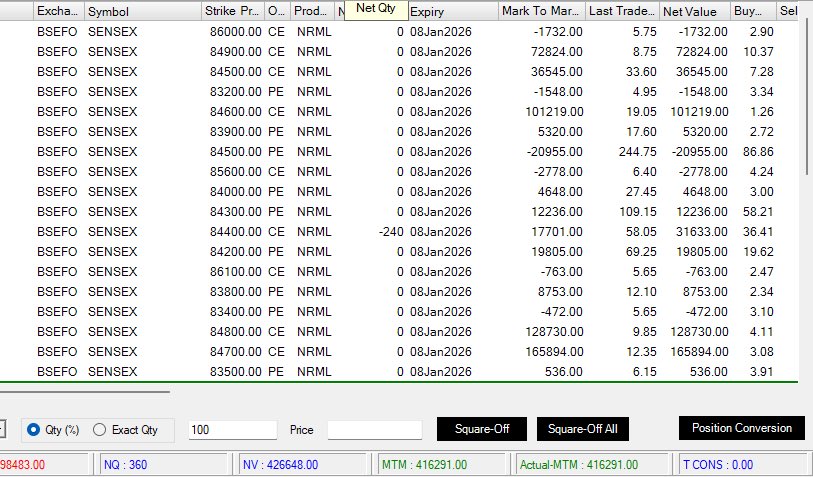Image resolution: width=813 pixels, height=477 pixels.
Task: Select the strike price 83200.00 cell
Action: [235, 92]
